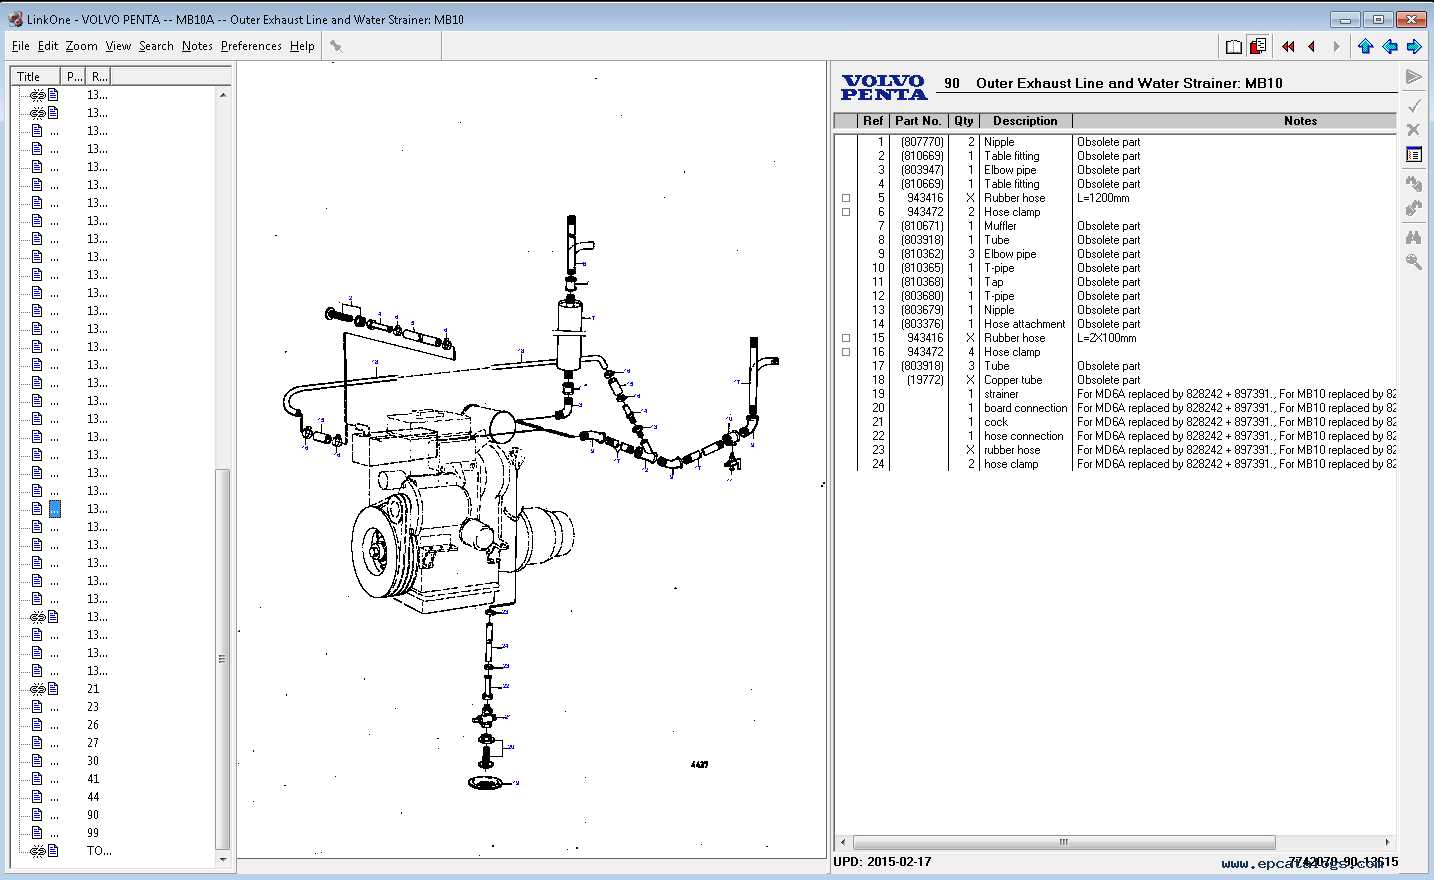Click the grey X icon in right sidebar
Image resolution: width=1434 pixels, height=880 pixels.
(x=1414, y=130)
